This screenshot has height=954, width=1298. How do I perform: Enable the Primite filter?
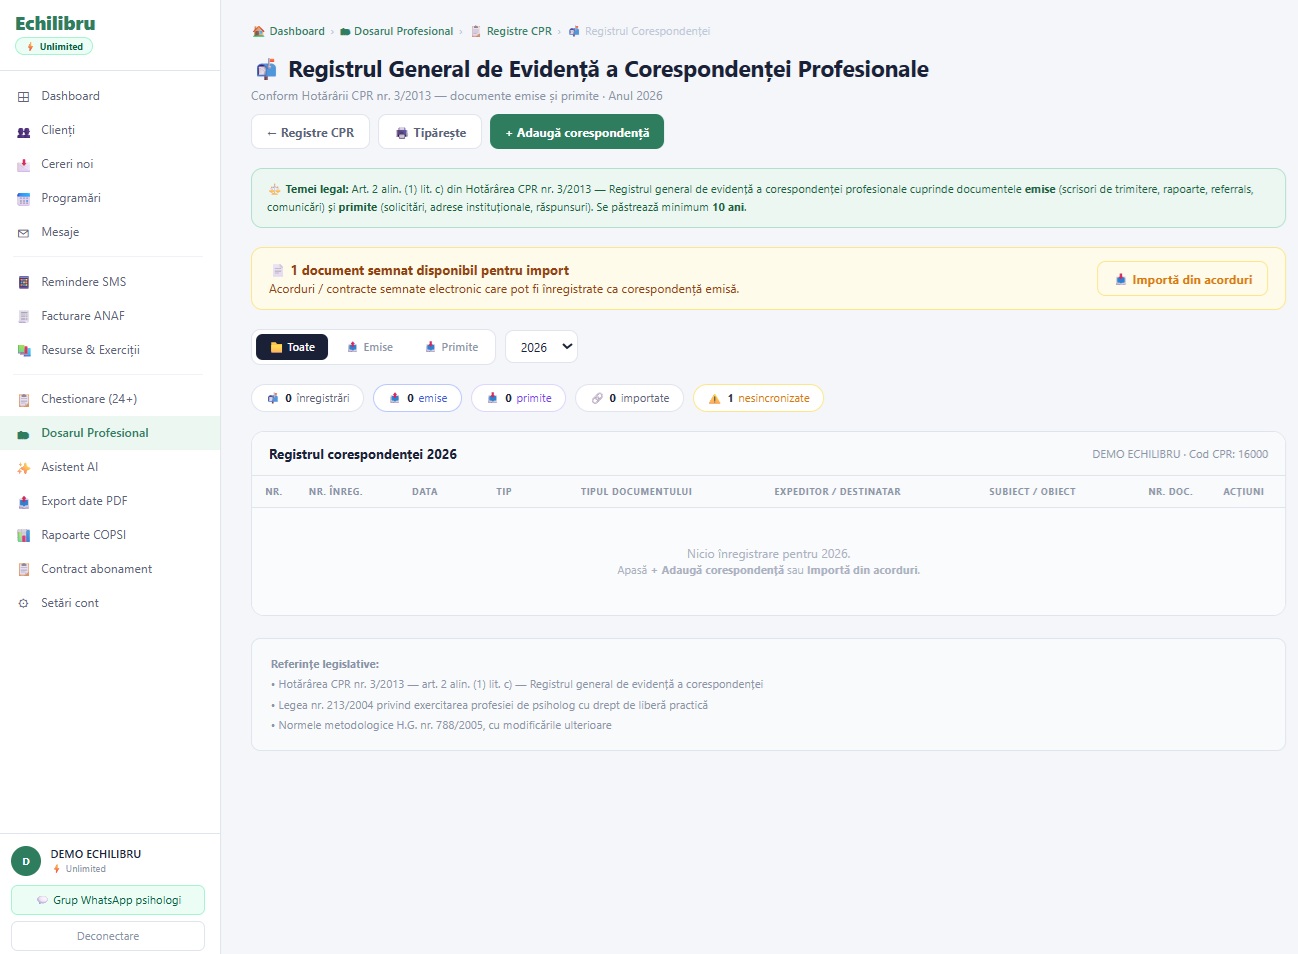(x=452, y=346)
